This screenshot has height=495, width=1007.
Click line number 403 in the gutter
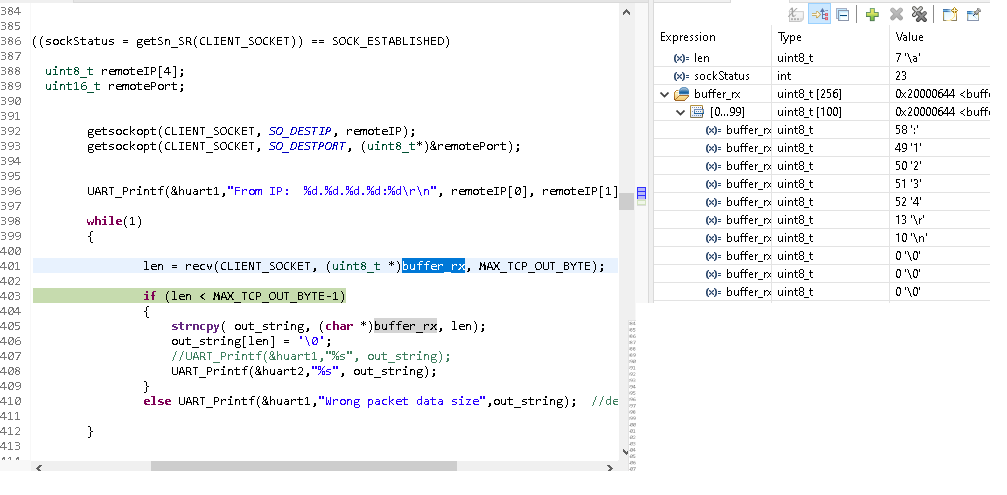click(10, 296)
